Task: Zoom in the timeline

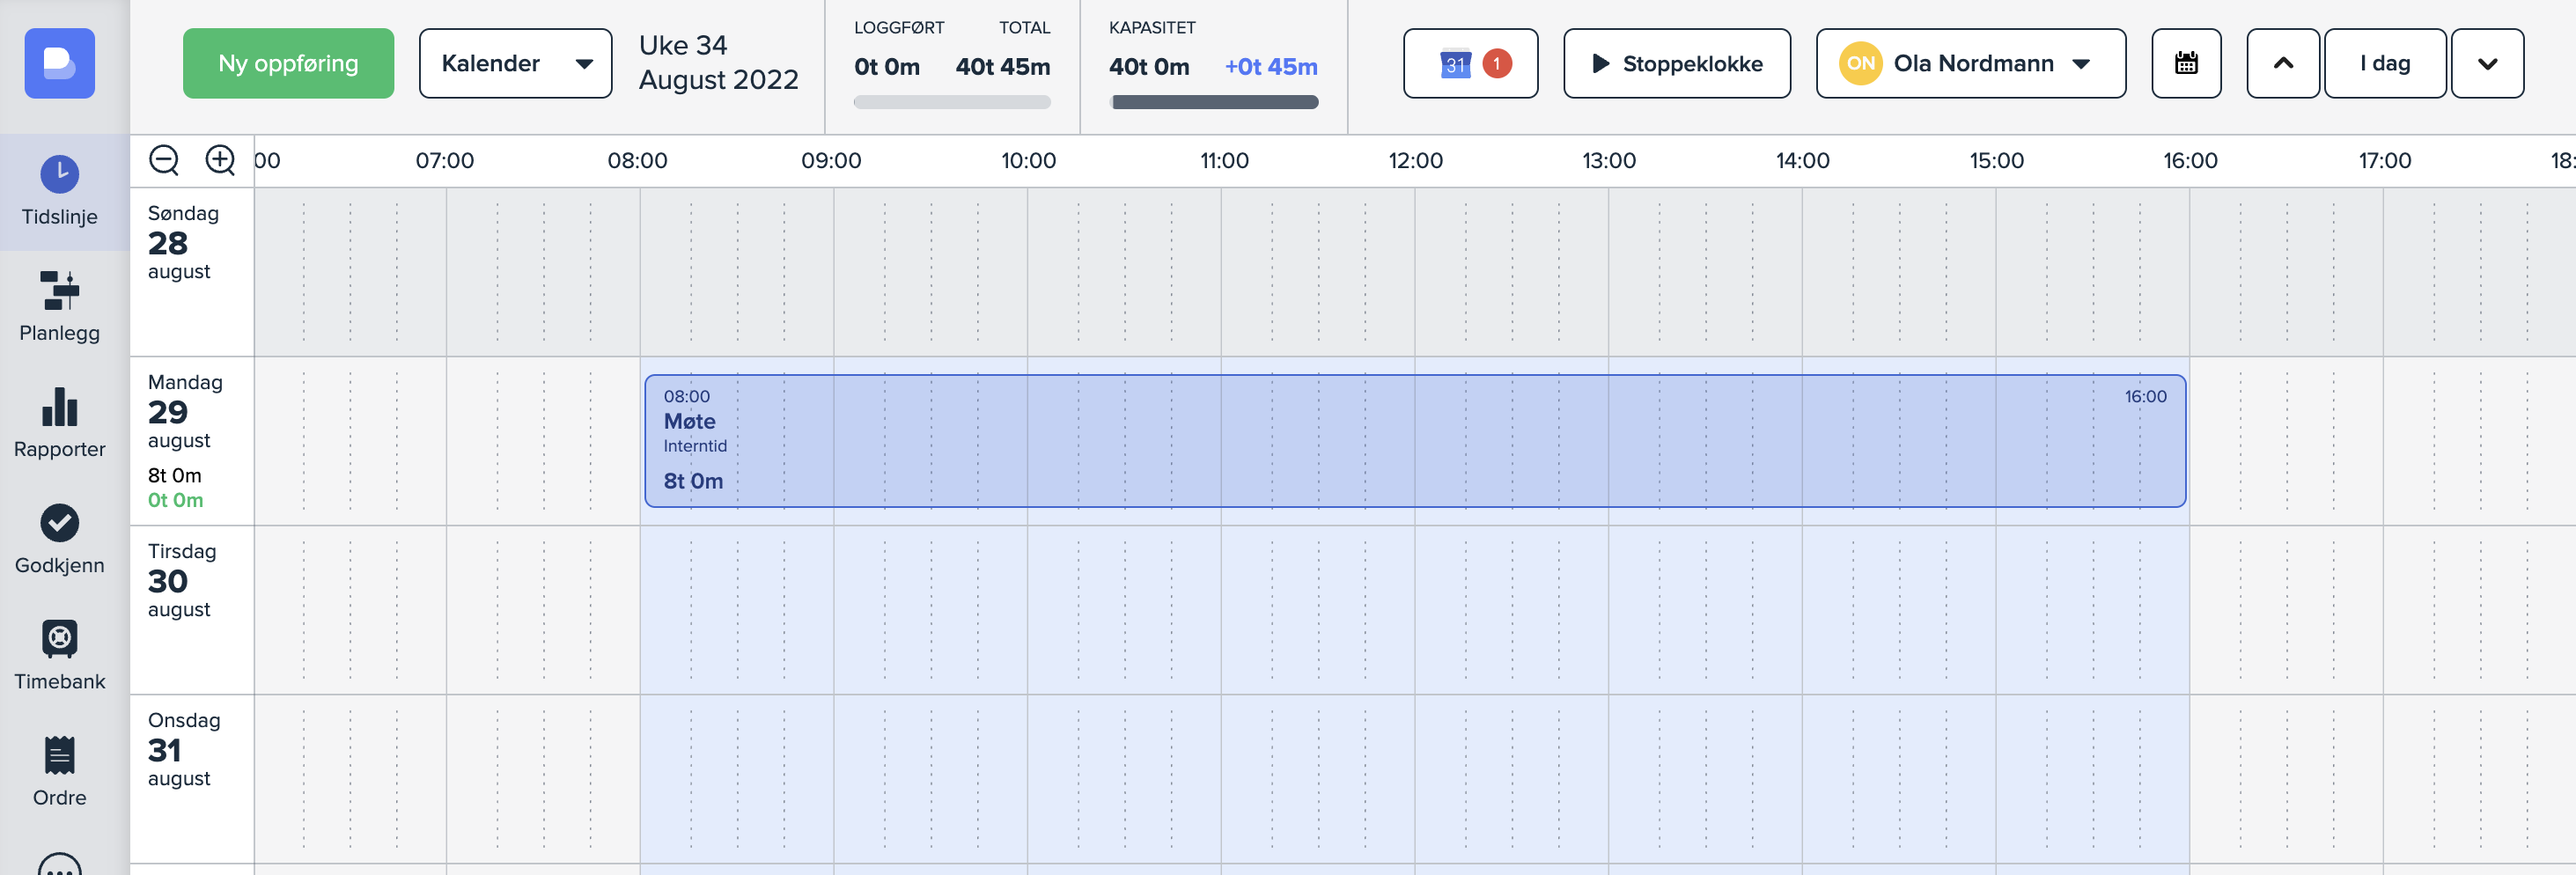Action: click(x=220, y=160)
